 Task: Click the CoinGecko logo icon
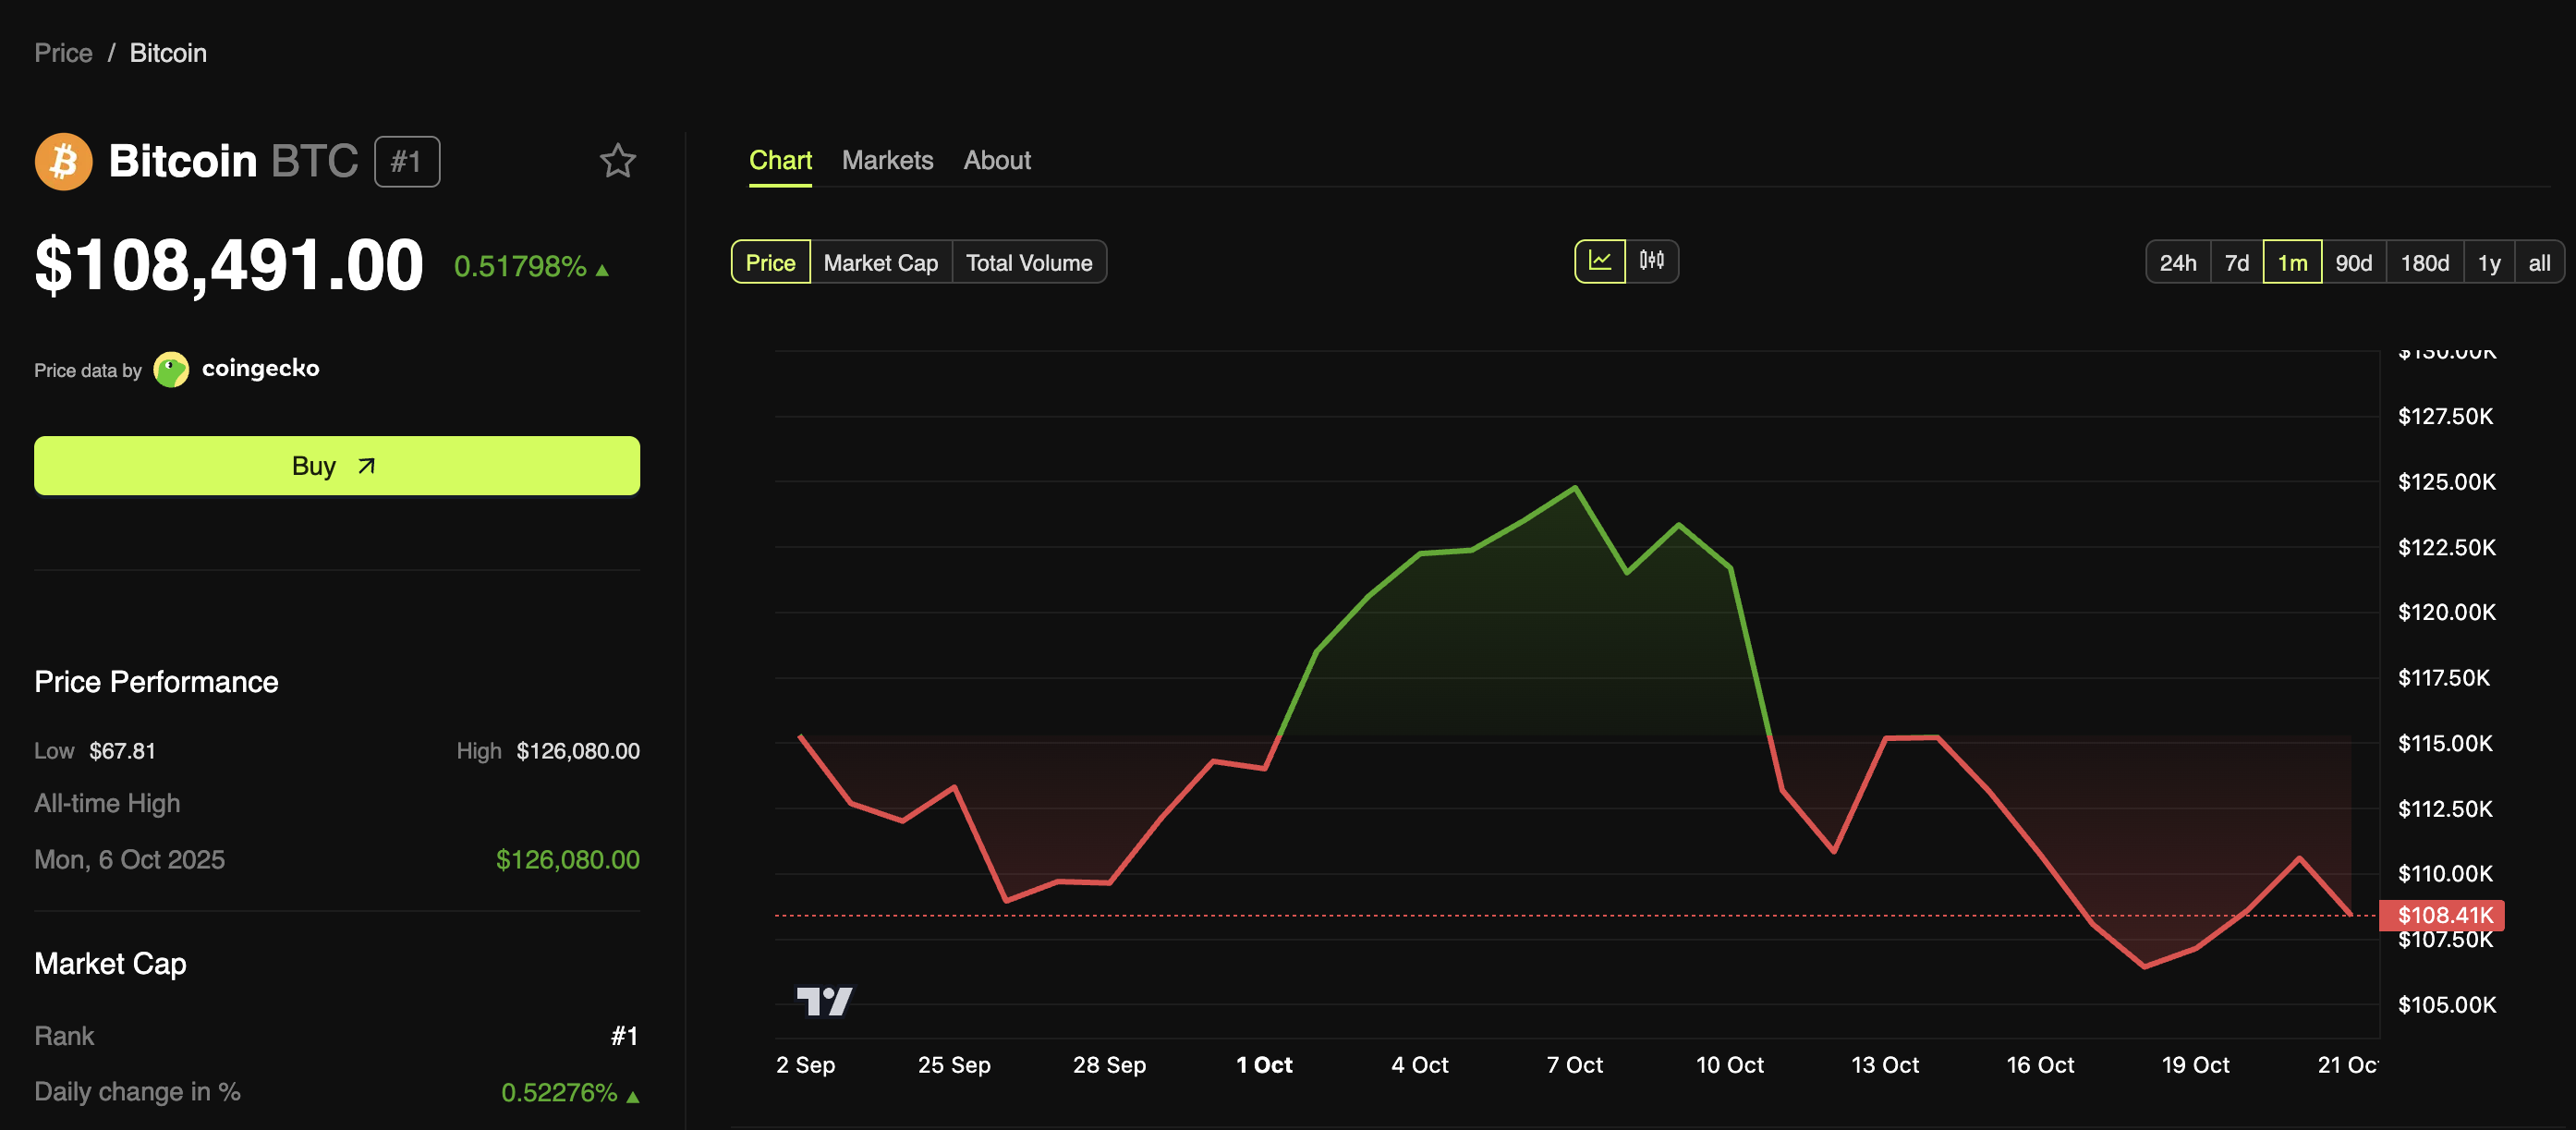pos(171,369)
